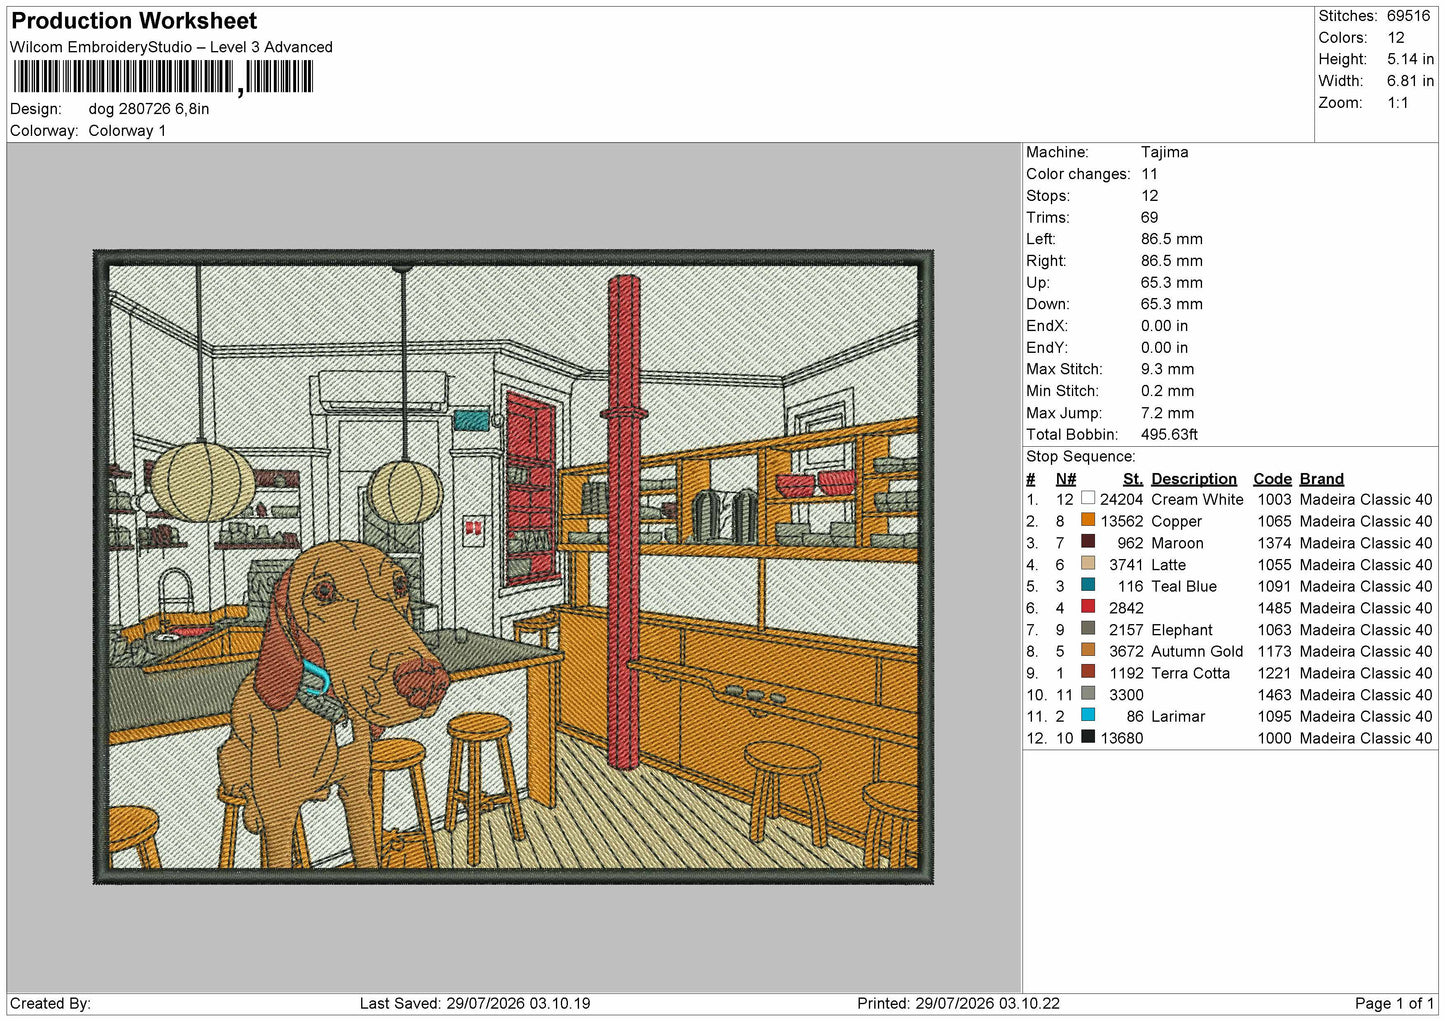
Task: Select the Larimar blue swatch
Action: [x=1088, y=715]
